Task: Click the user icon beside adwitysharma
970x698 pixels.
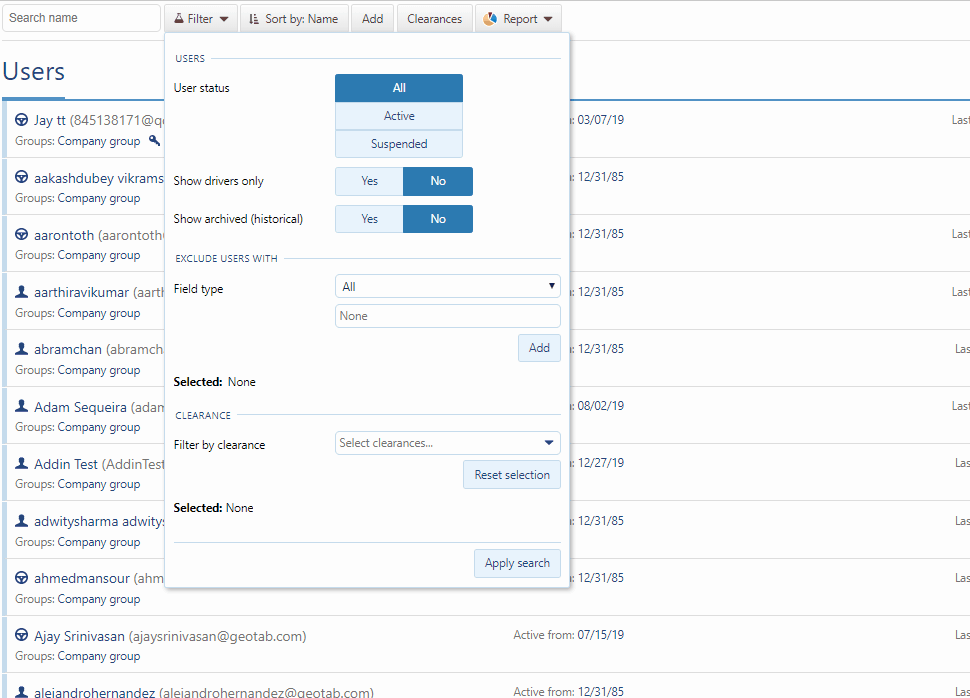Action: coord(22,520)
